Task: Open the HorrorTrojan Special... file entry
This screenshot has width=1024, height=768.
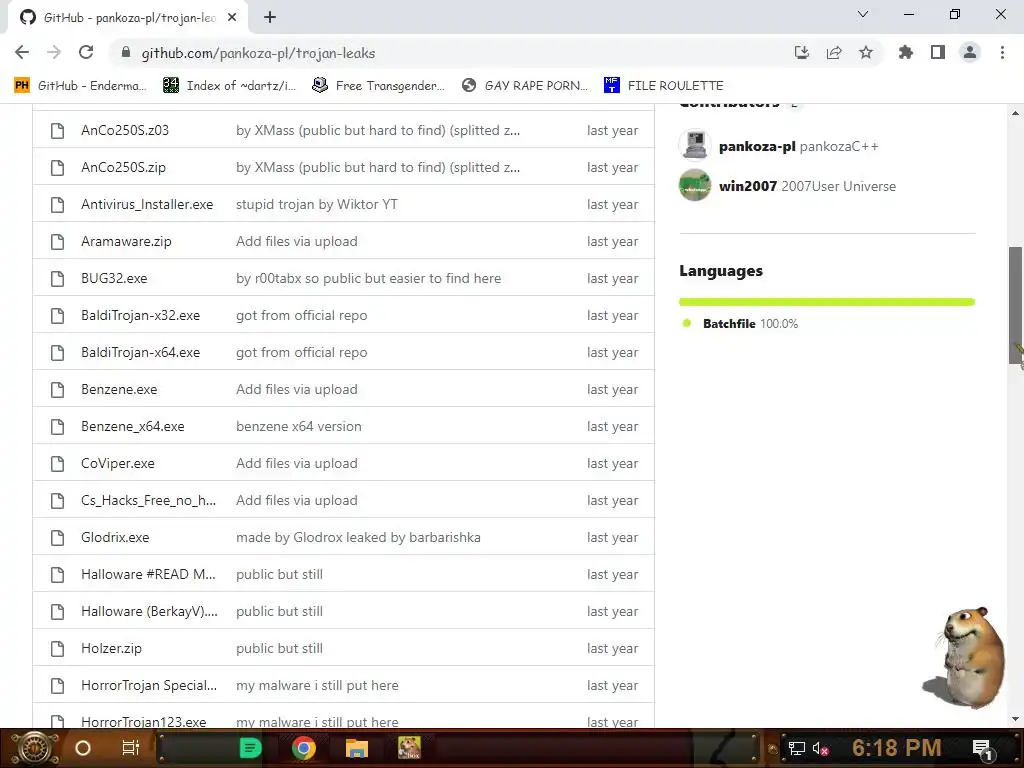Action: click(x=149, y=686)
